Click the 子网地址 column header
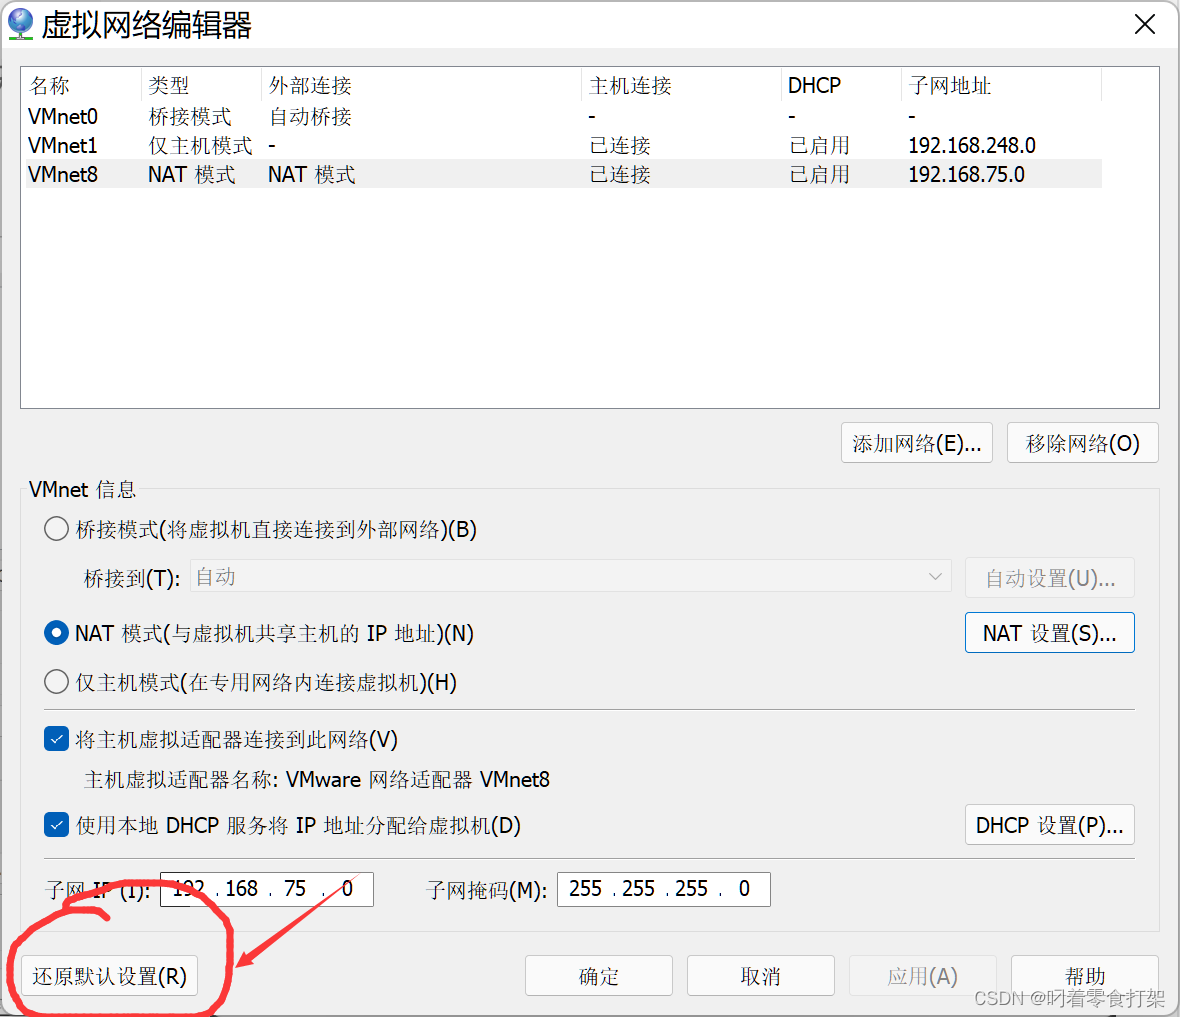This screenshot has height=1017, width=1180. click(x=1001, y=85)
